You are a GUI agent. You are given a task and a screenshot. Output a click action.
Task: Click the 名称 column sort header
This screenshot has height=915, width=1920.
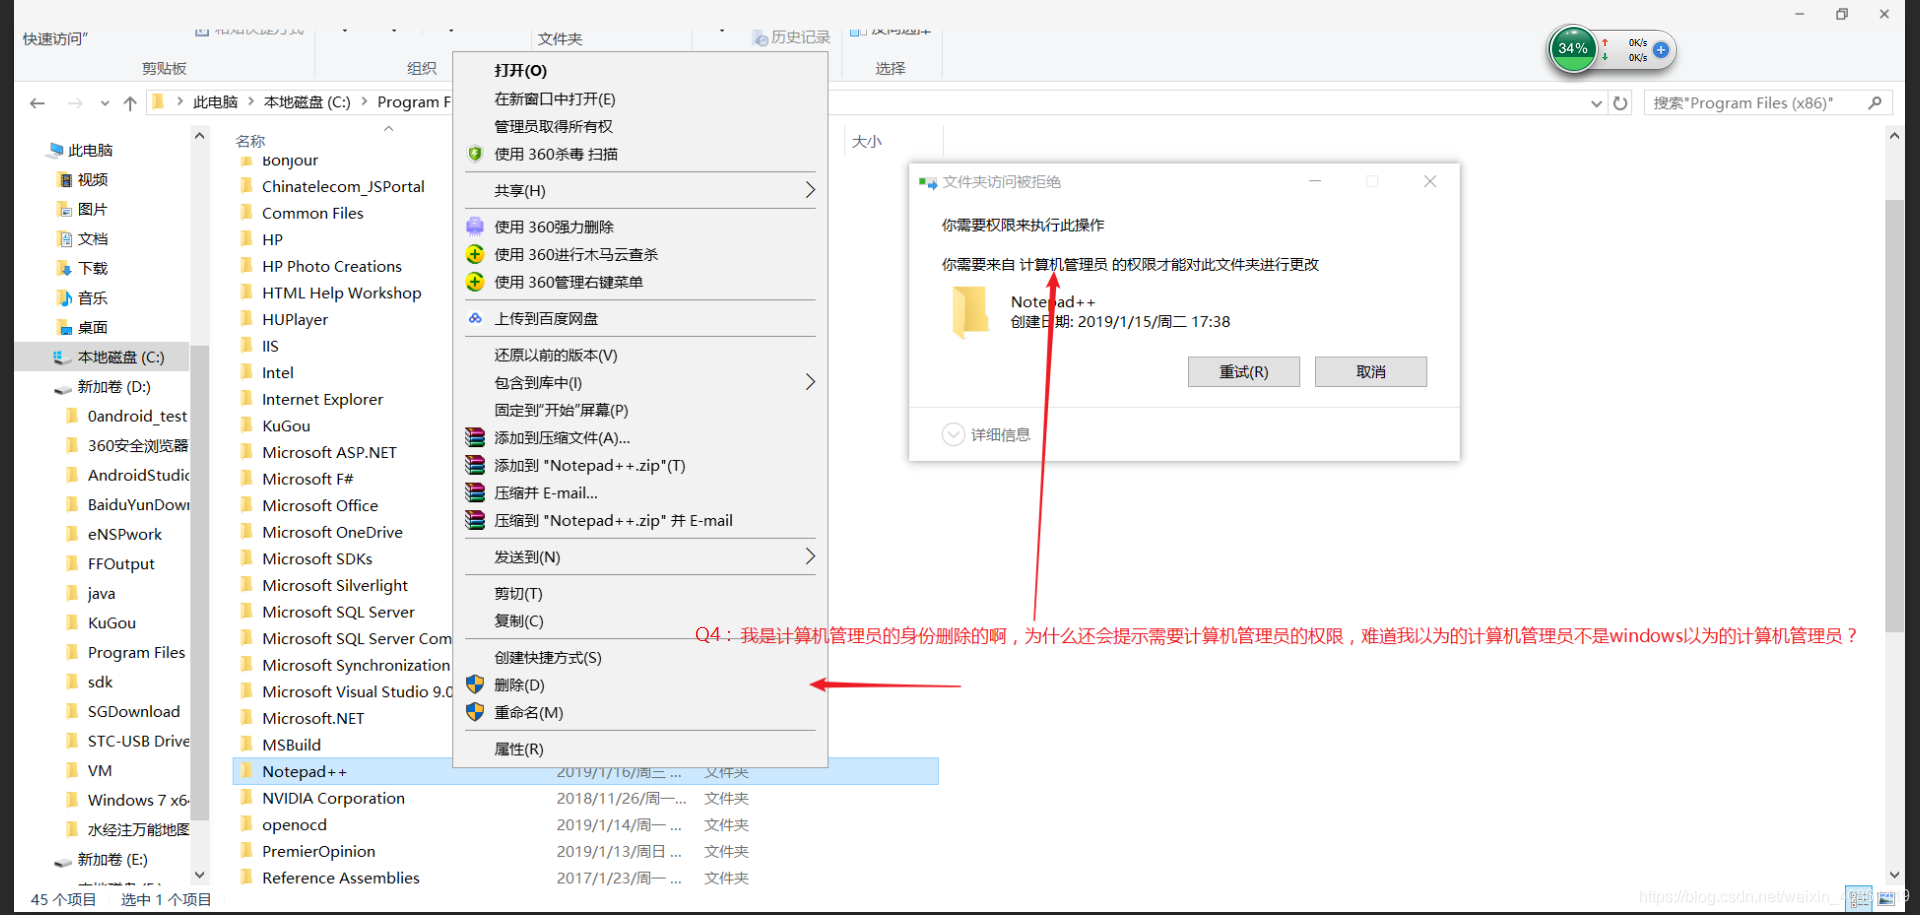coord(250,141)
